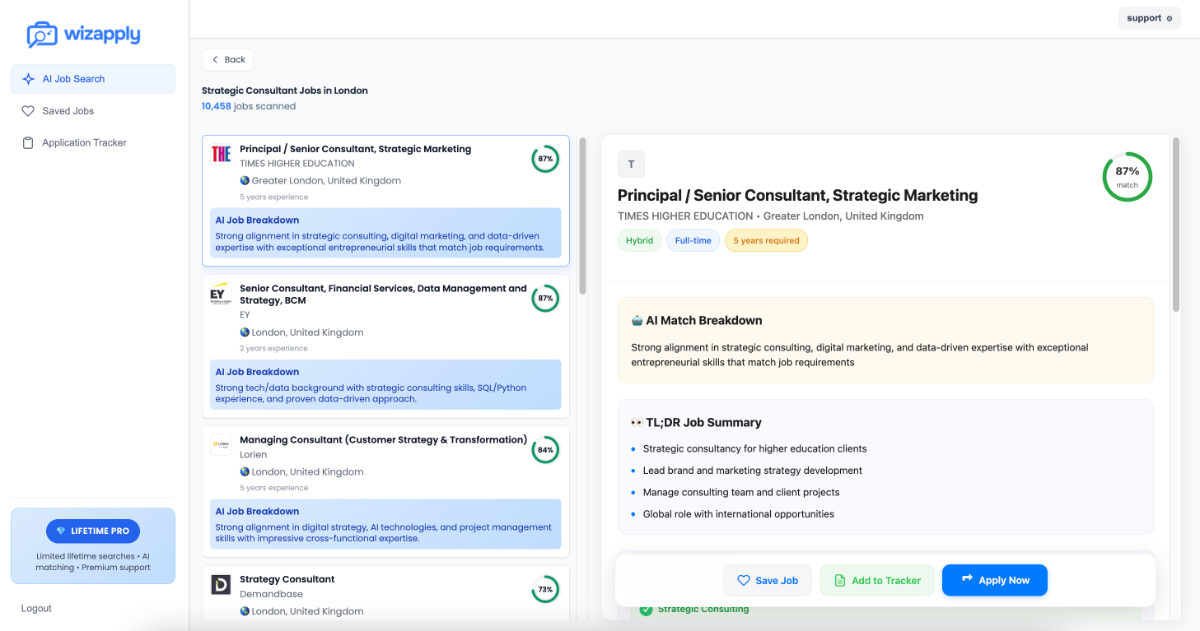This screenshot has width=1200, height=631.
Task: Click the Application Tracker clipboard icon
Action: (28, 143)
